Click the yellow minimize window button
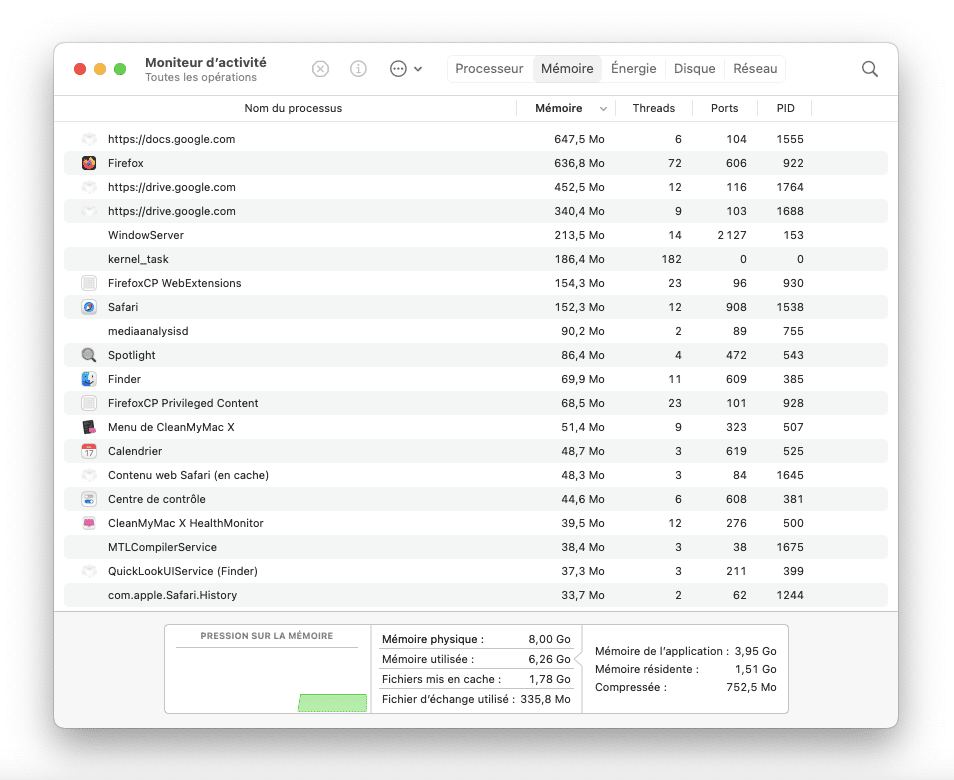 point(100,69)
